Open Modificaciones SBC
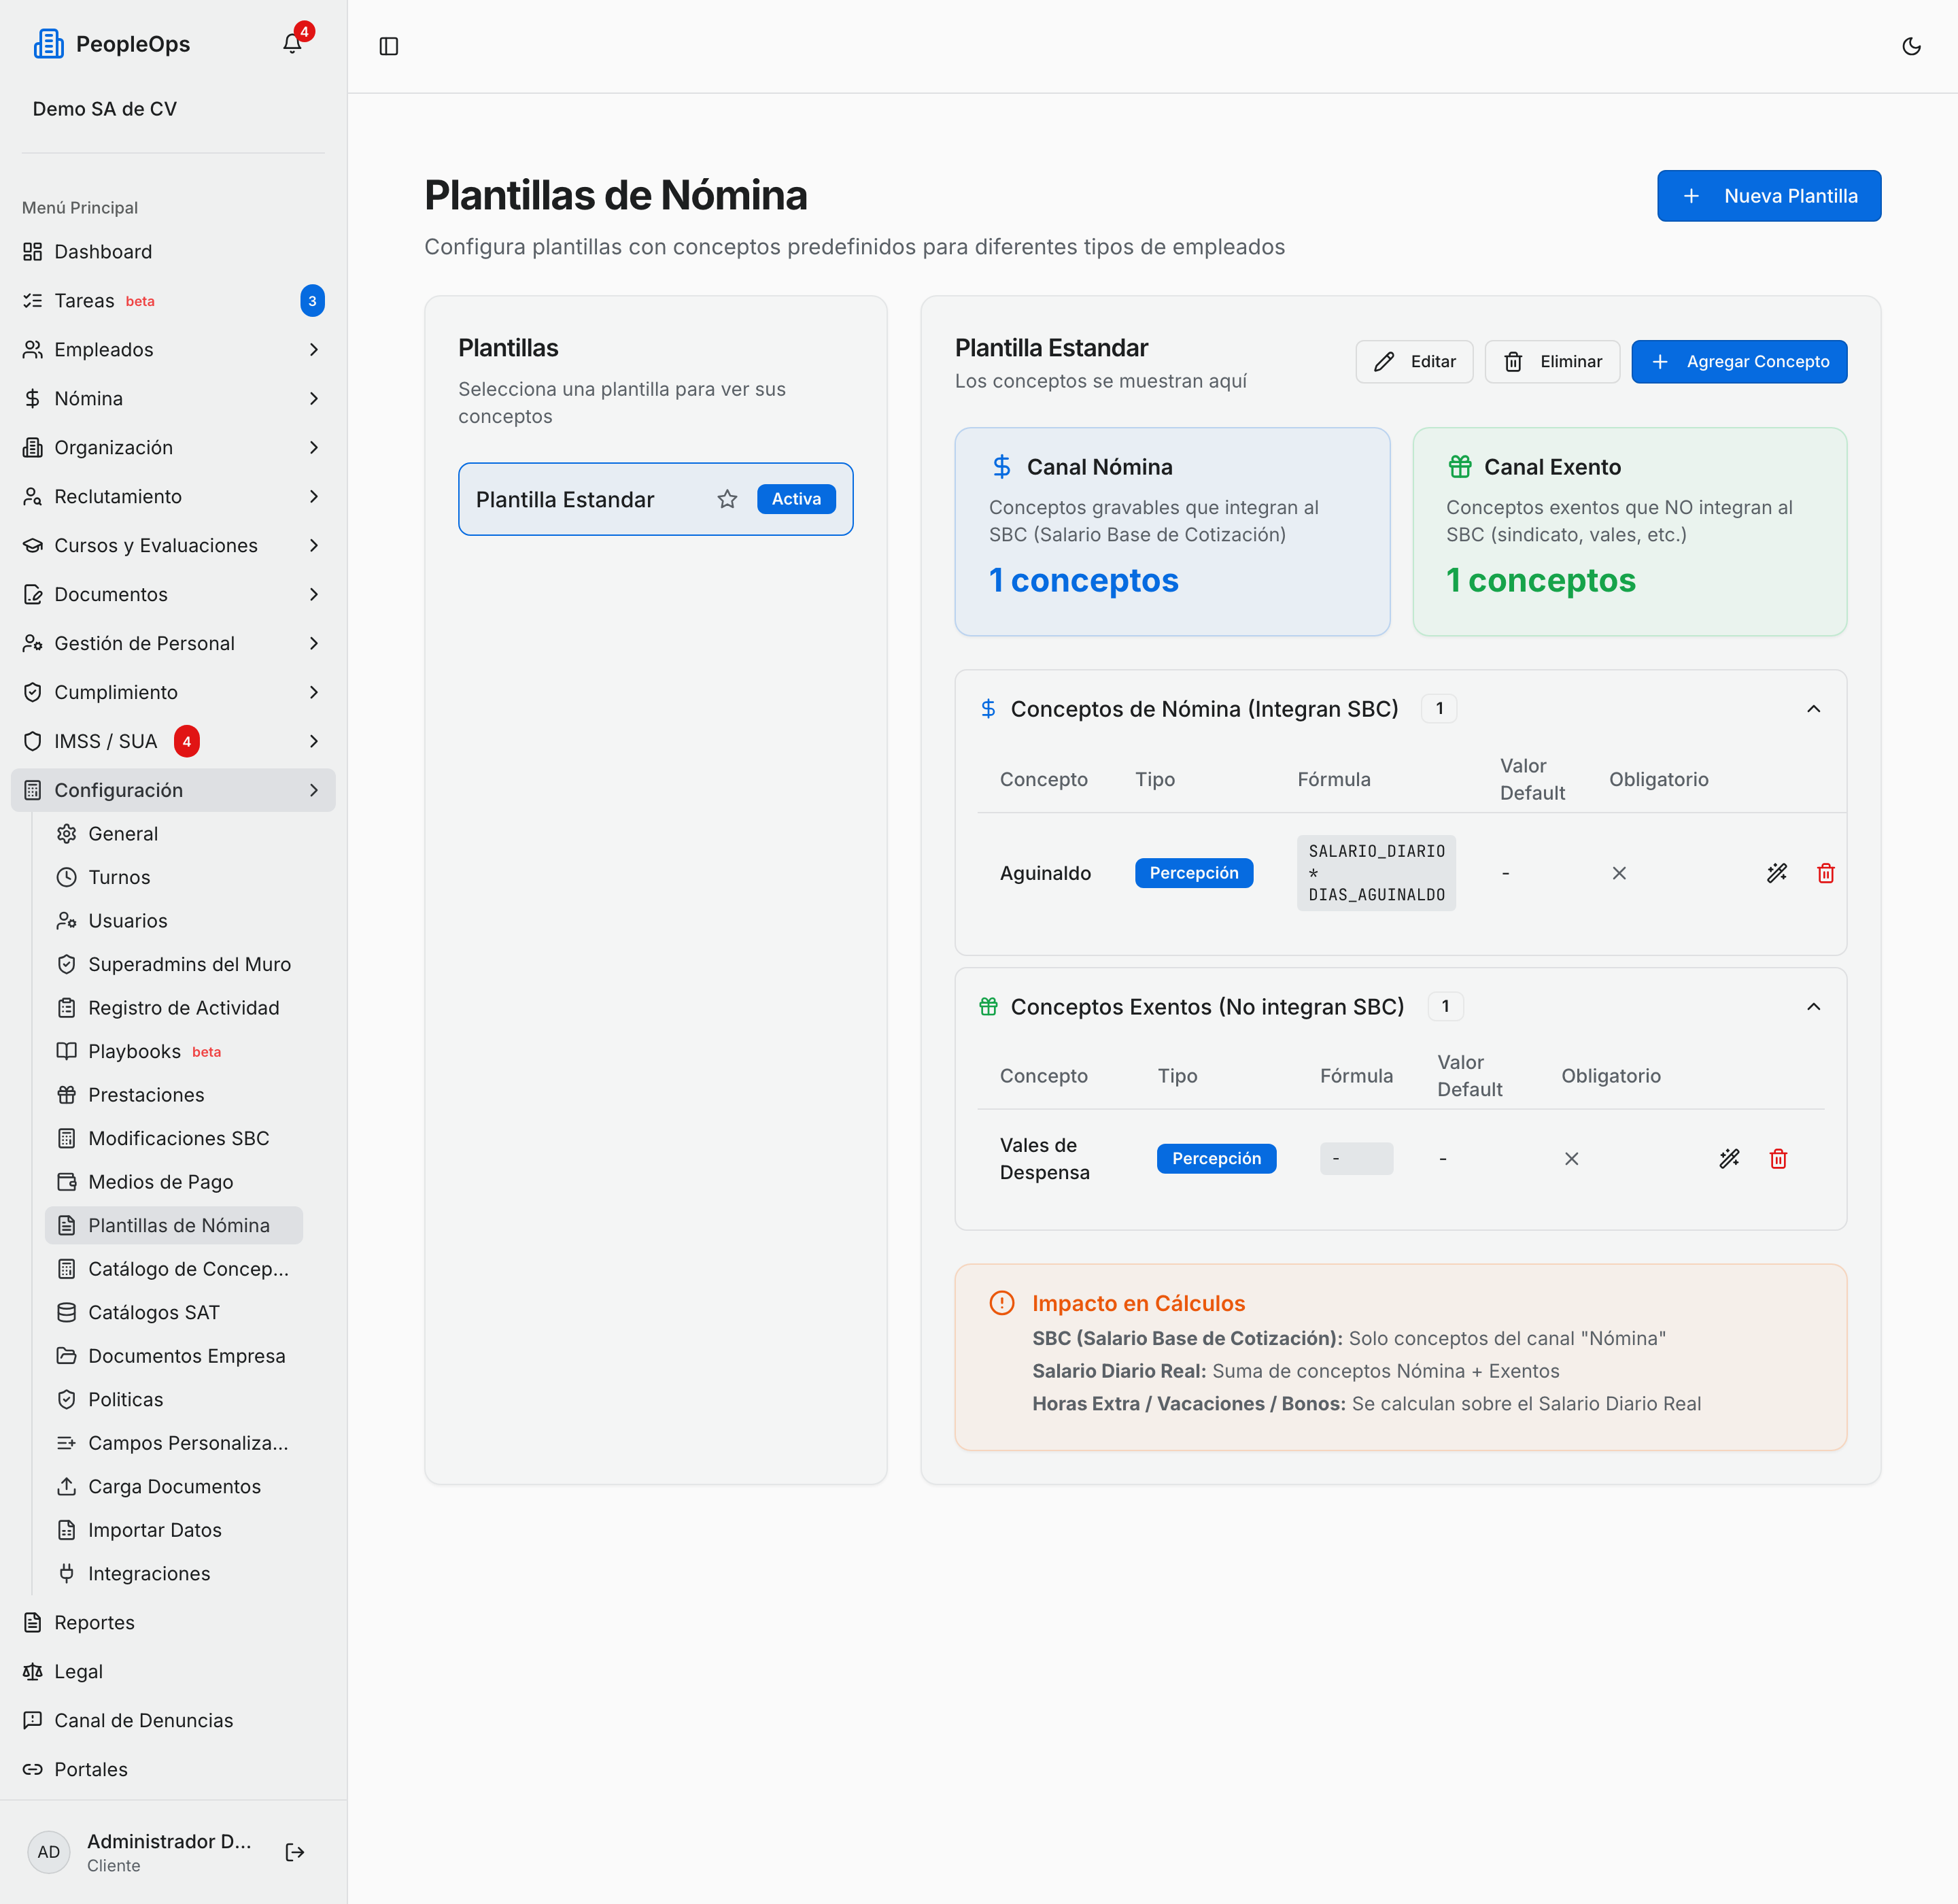 (x=174, y=1138)
